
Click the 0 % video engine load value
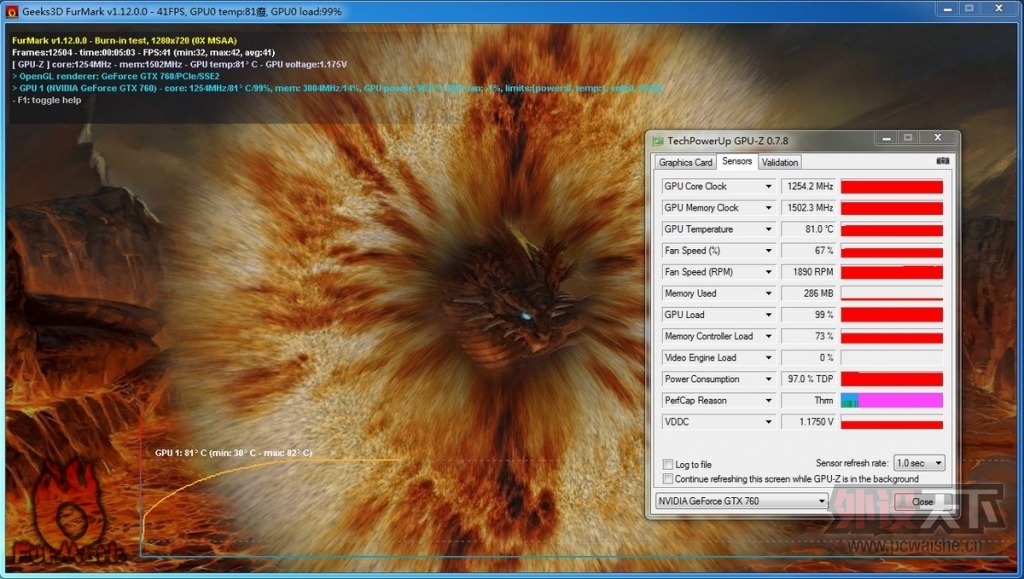(808, 358)
